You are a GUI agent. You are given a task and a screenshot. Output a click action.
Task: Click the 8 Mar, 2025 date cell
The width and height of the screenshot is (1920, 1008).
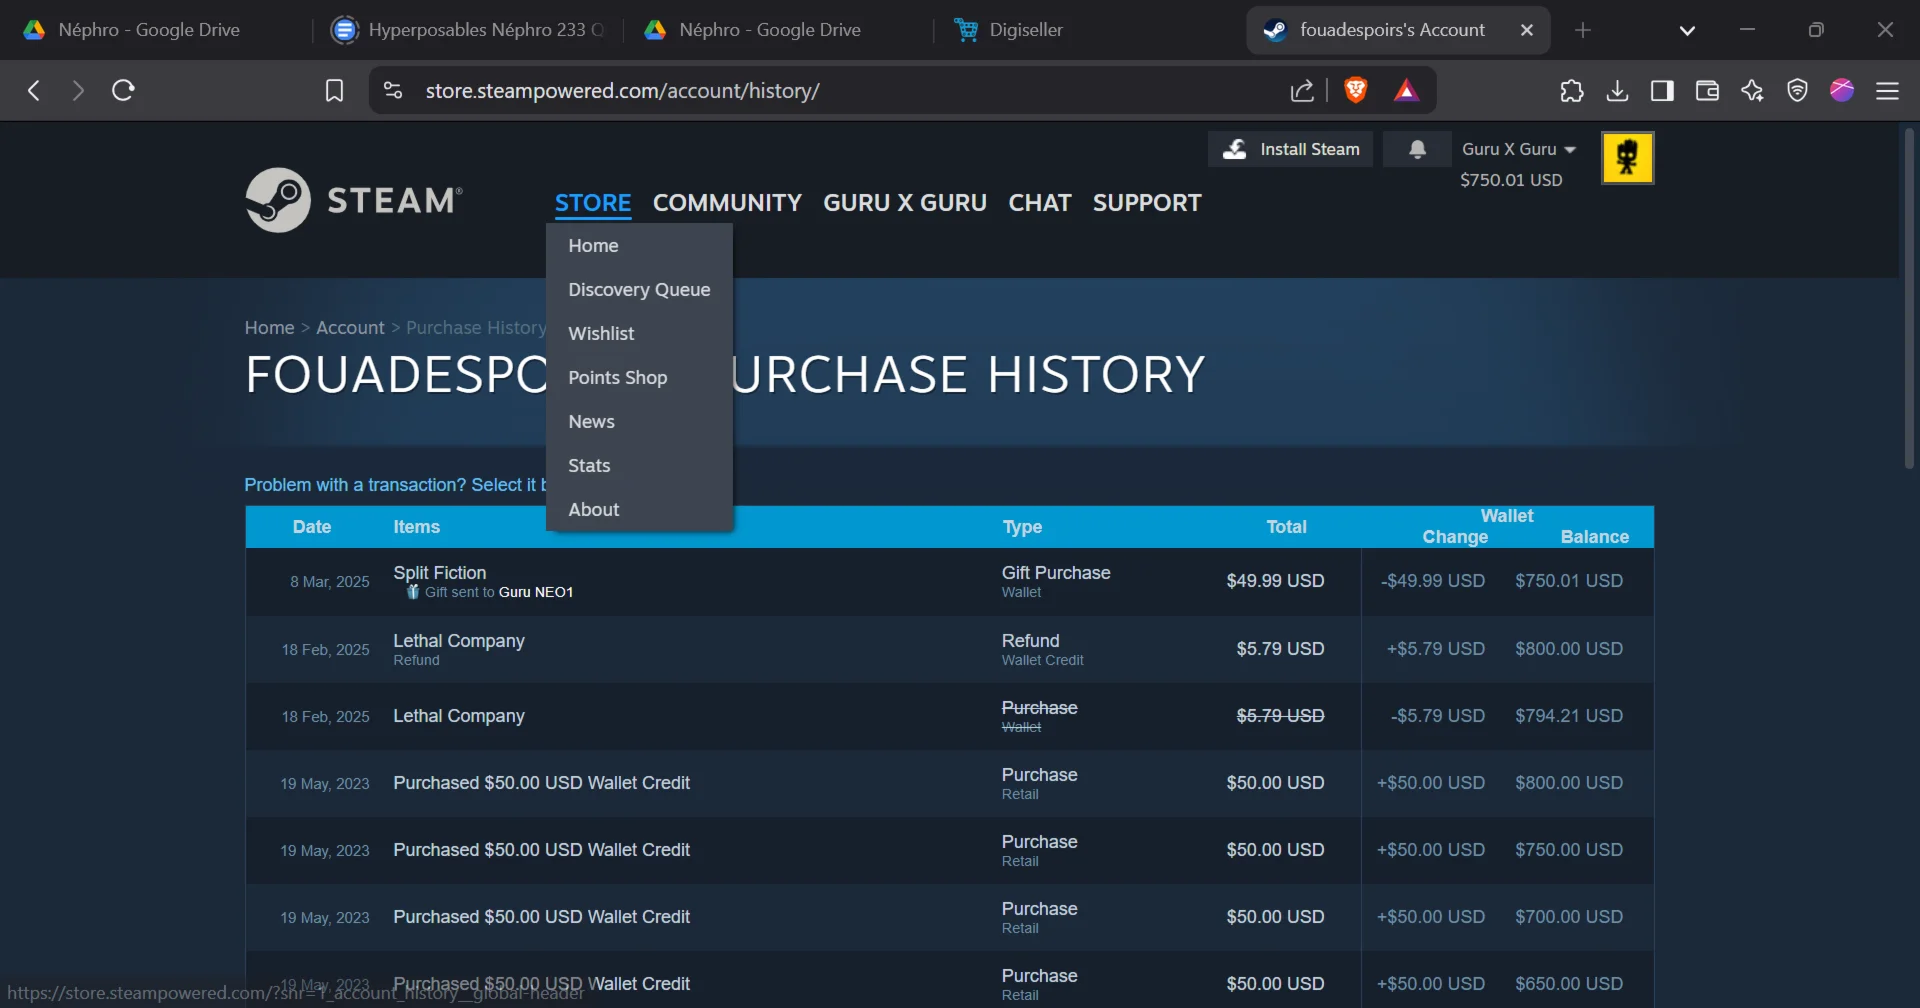[x=329, y=582]
